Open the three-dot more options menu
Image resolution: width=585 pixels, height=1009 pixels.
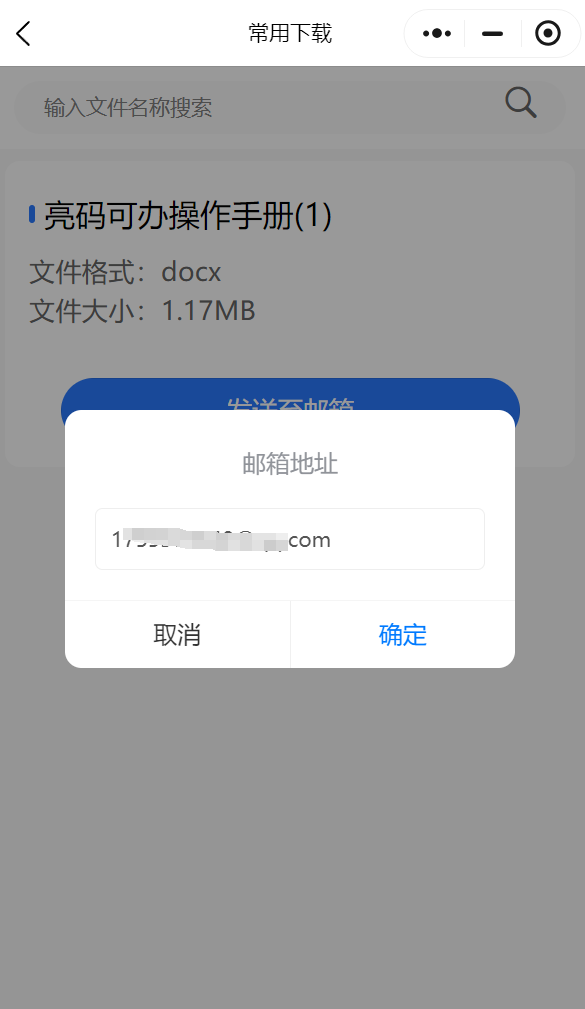tap(437, 33)
